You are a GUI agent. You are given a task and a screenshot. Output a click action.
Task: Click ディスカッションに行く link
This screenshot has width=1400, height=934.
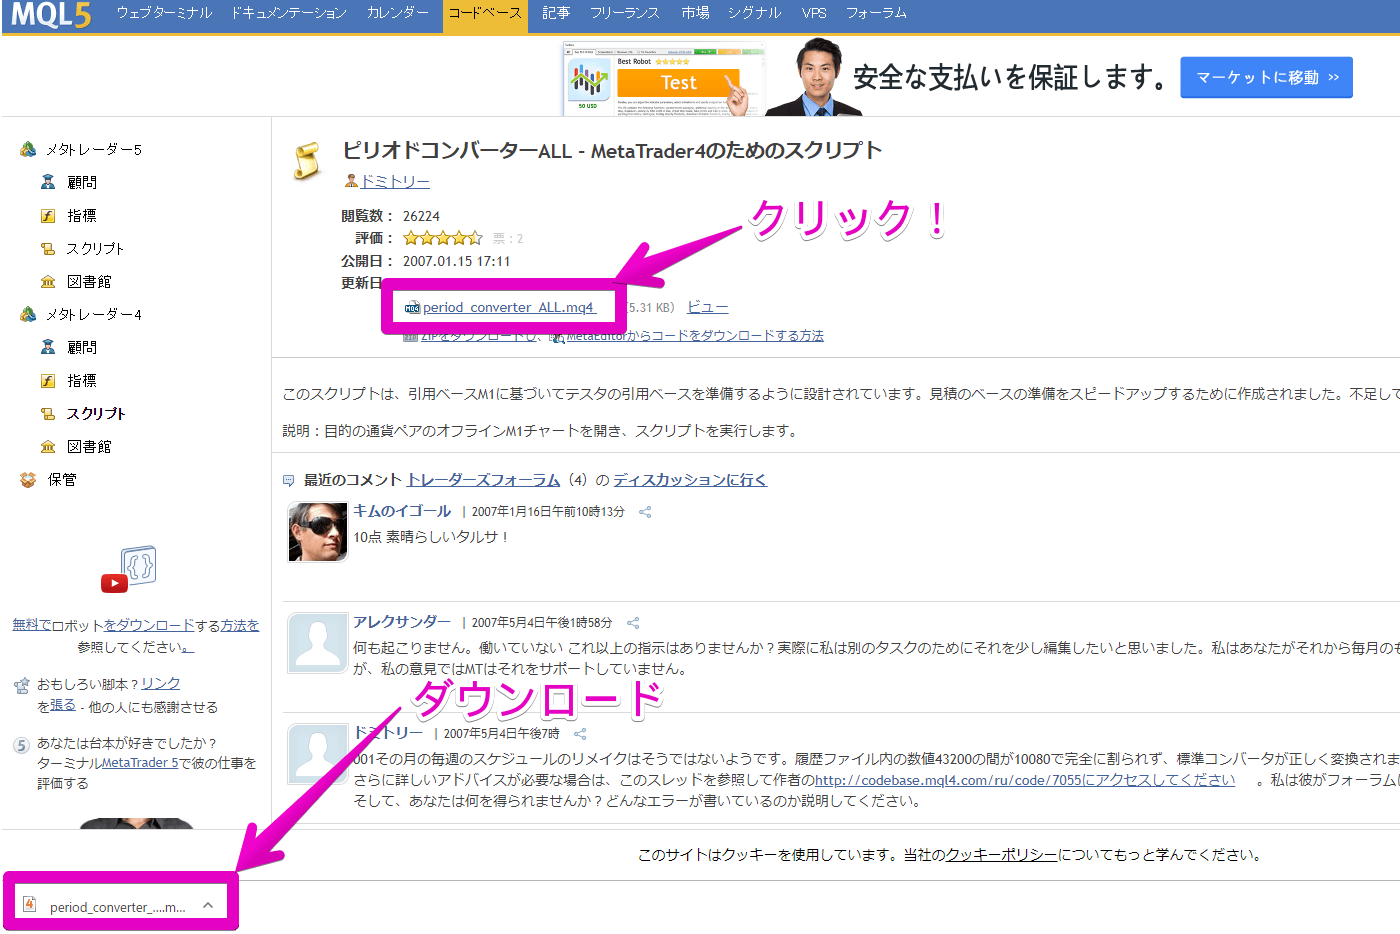(690, 480)
